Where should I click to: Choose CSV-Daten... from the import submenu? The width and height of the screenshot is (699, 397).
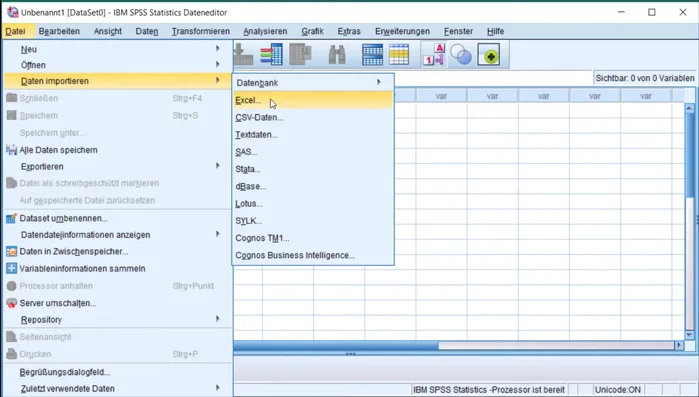(312, 118)
